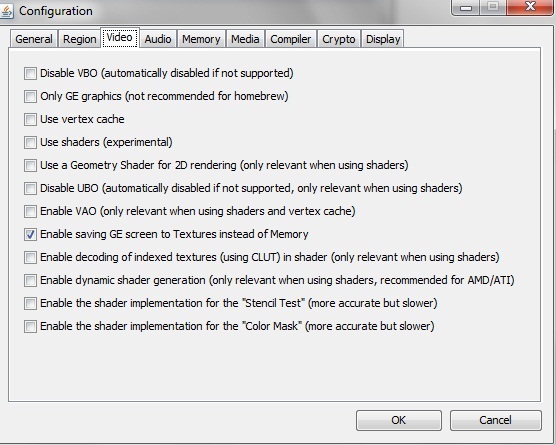Enable Use shaders (experimental)
This screenshot has width=556, height=445.
[x=30, y=143]
